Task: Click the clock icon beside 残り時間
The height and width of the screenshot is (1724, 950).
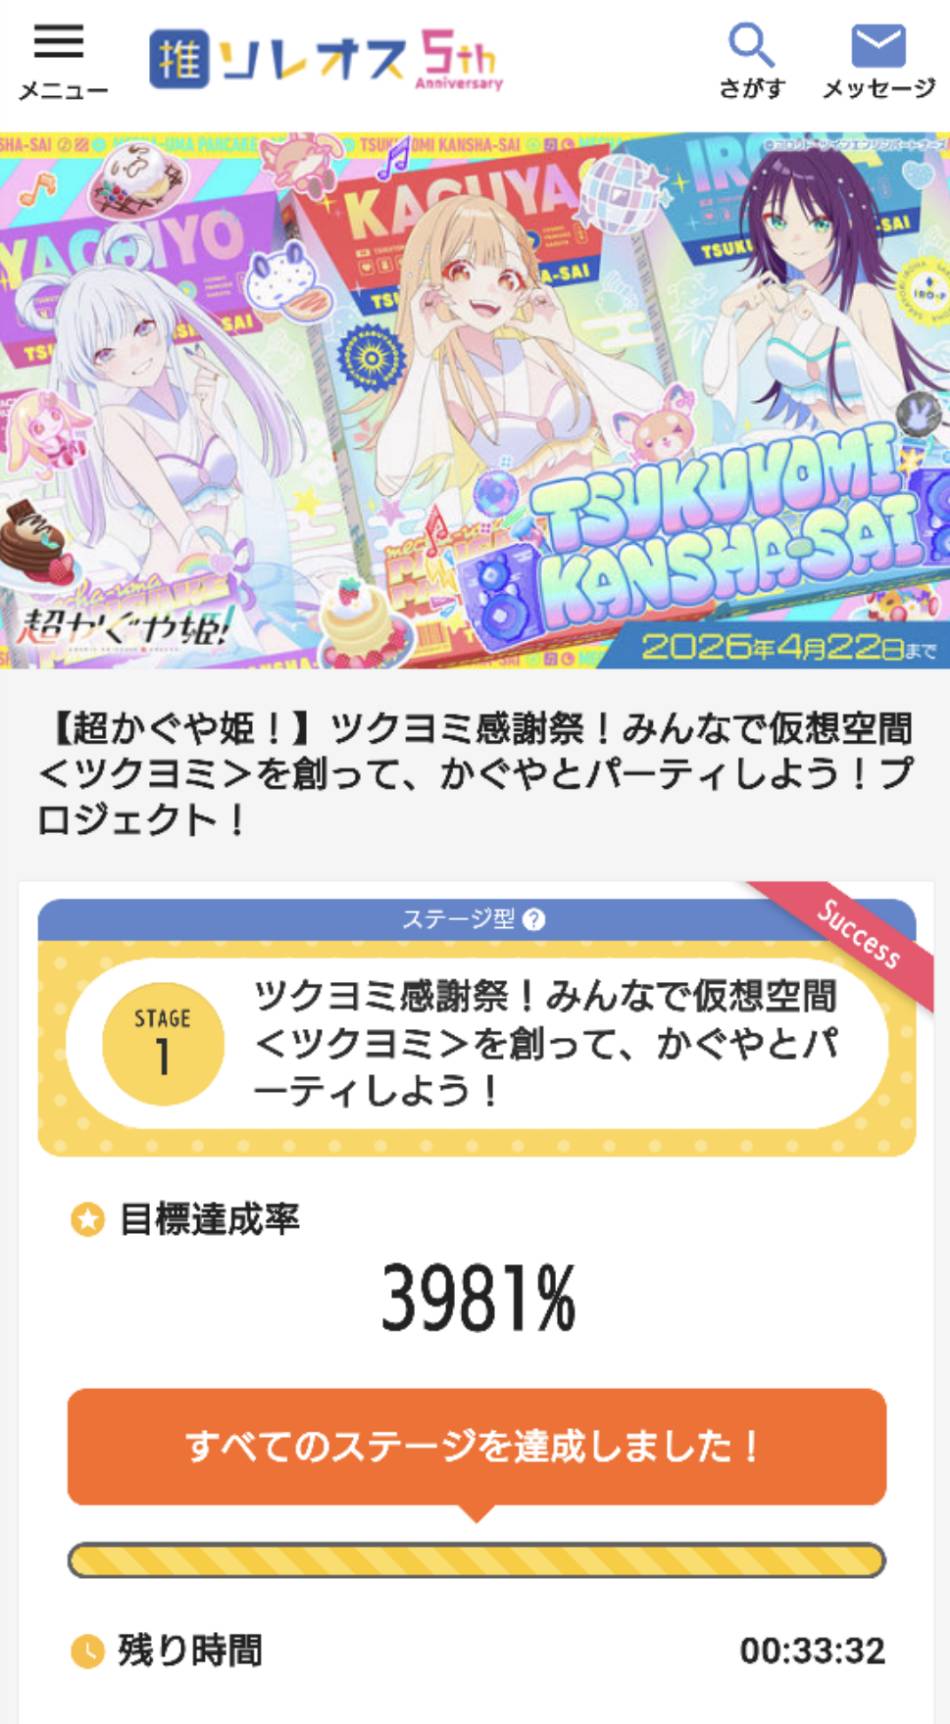Action: [88, 1650]
